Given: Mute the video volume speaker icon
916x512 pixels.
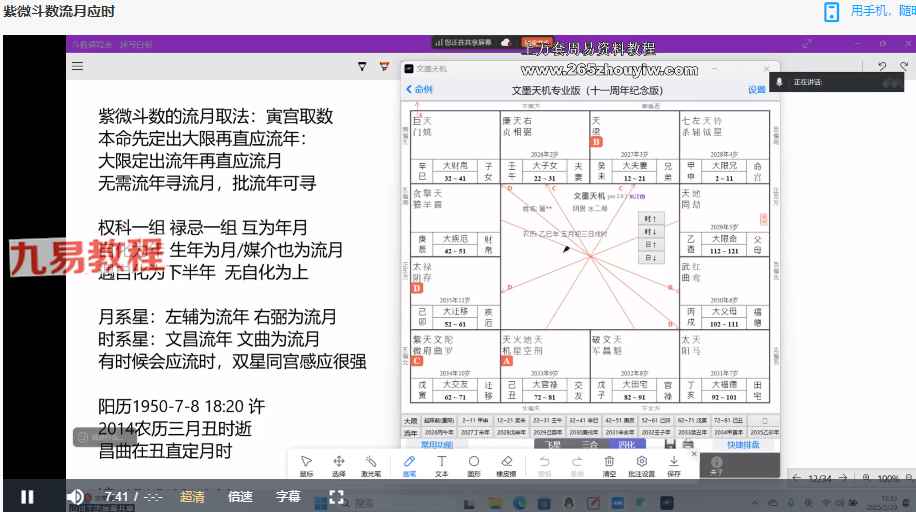Looking at the screenshot, I should [75, 496].
